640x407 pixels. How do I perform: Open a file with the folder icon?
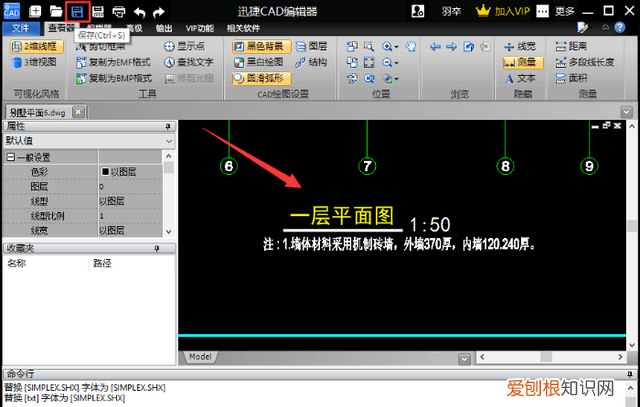click(x=56, y=11)
